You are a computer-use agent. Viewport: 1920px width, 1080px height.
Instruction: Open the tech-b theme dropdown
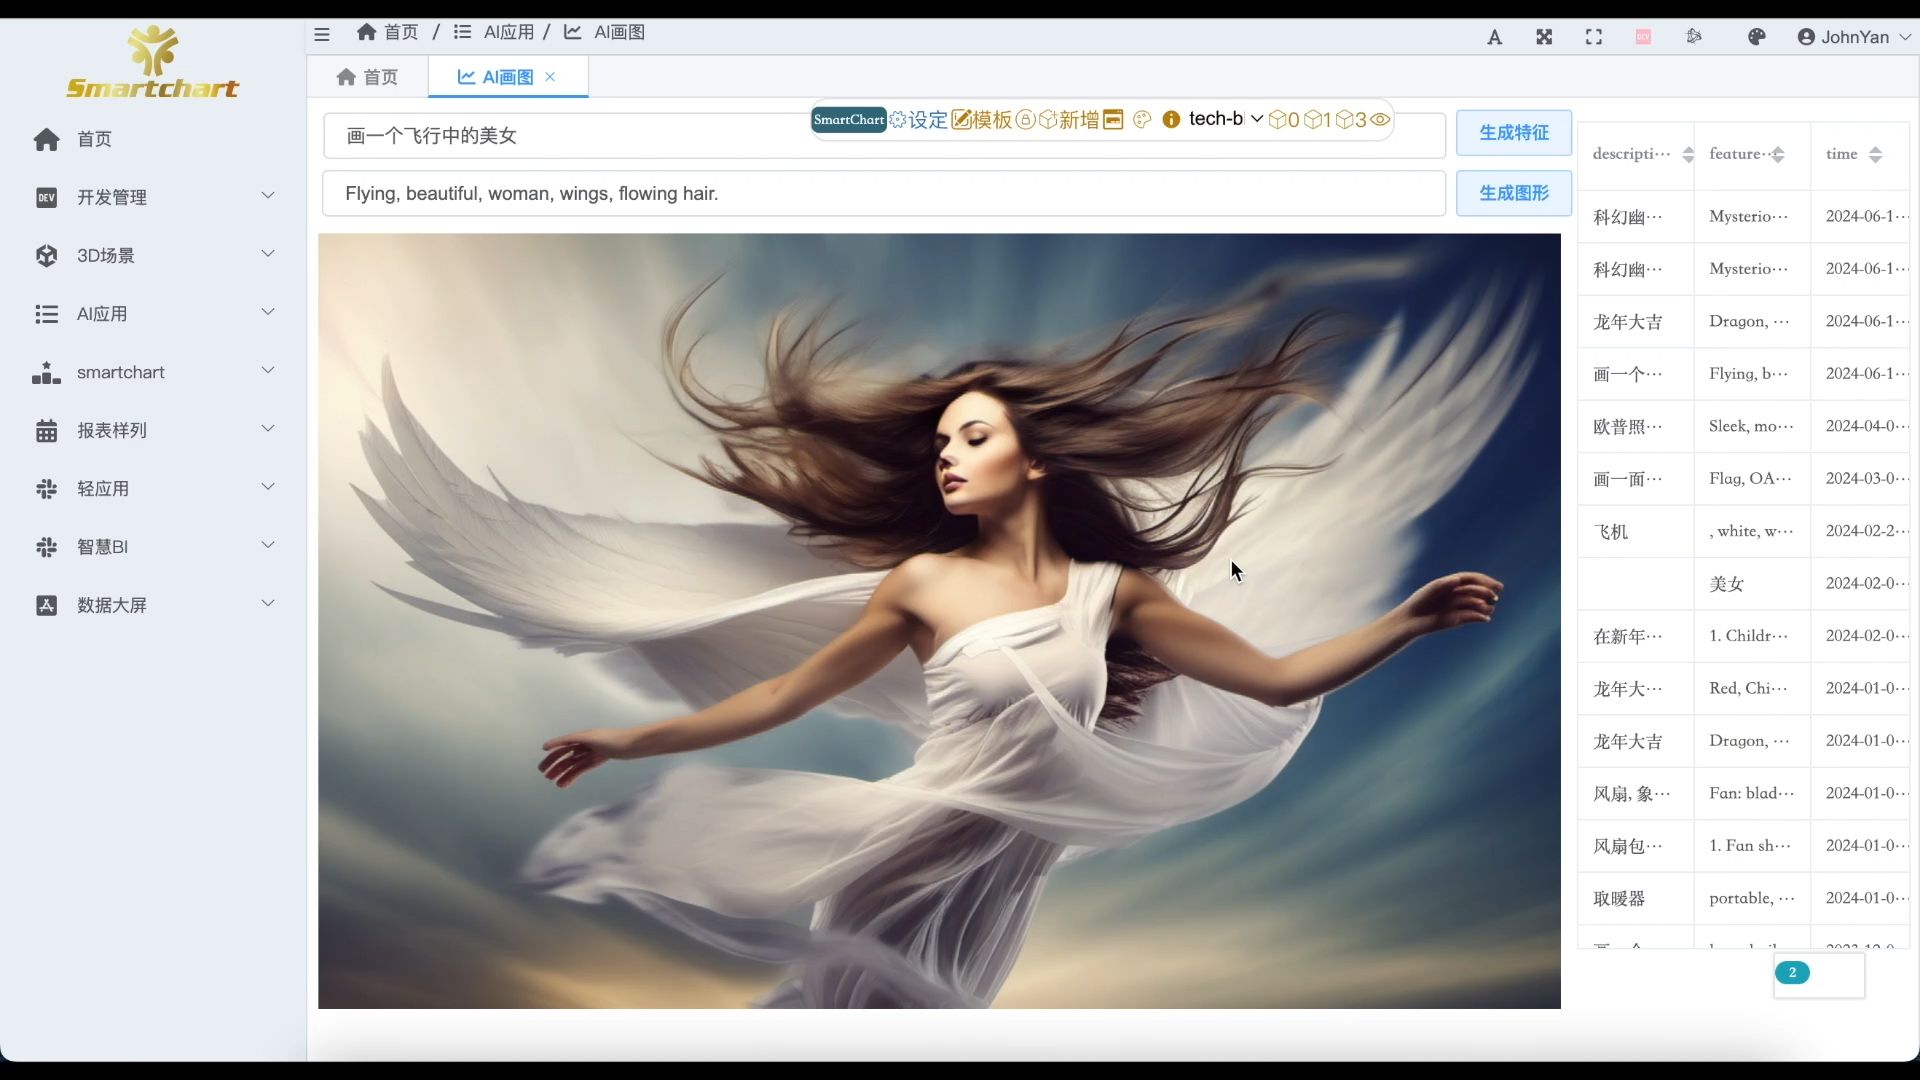(1225, 119)
